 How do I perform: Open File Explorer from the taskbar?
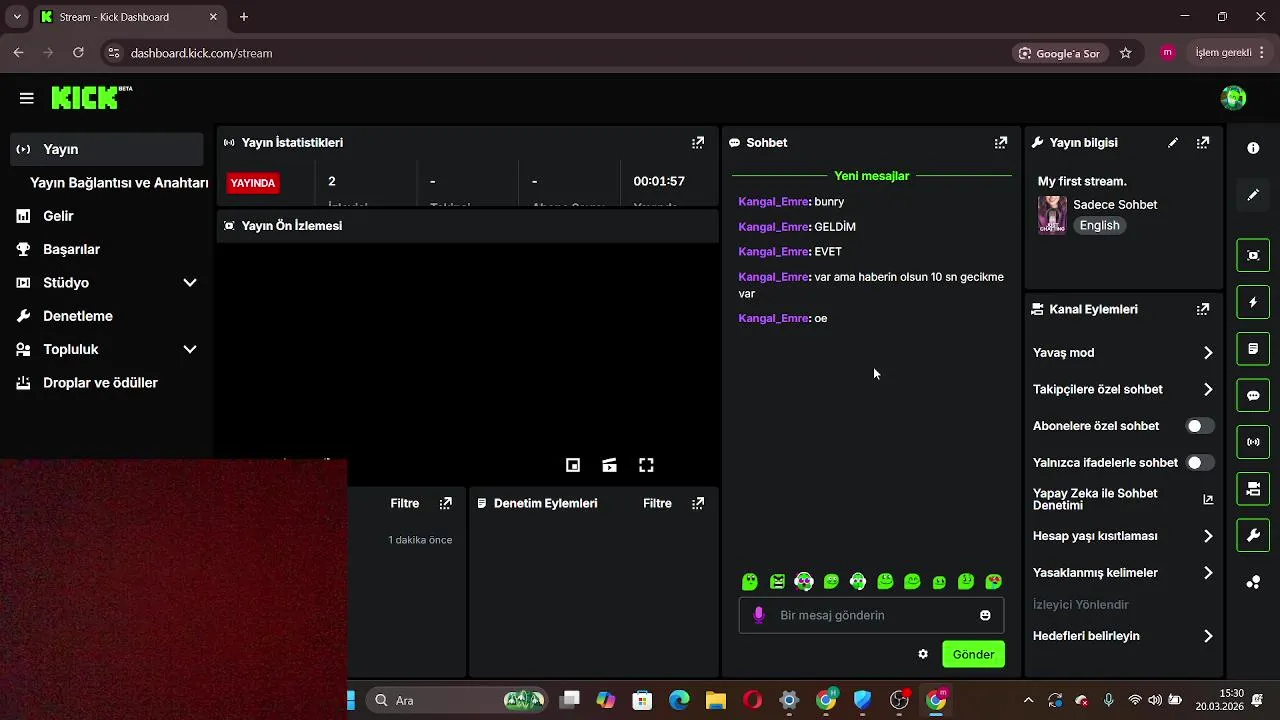[715, 700]
